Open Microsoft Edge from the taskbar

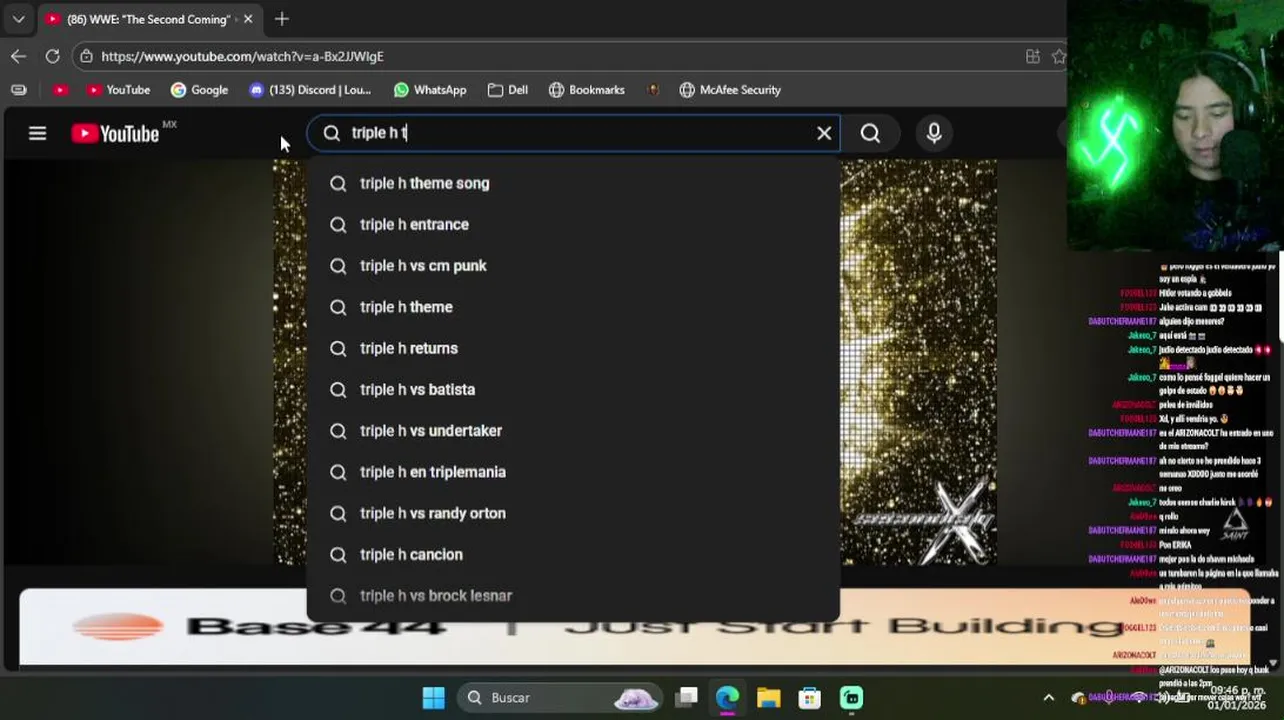point(727,697)
